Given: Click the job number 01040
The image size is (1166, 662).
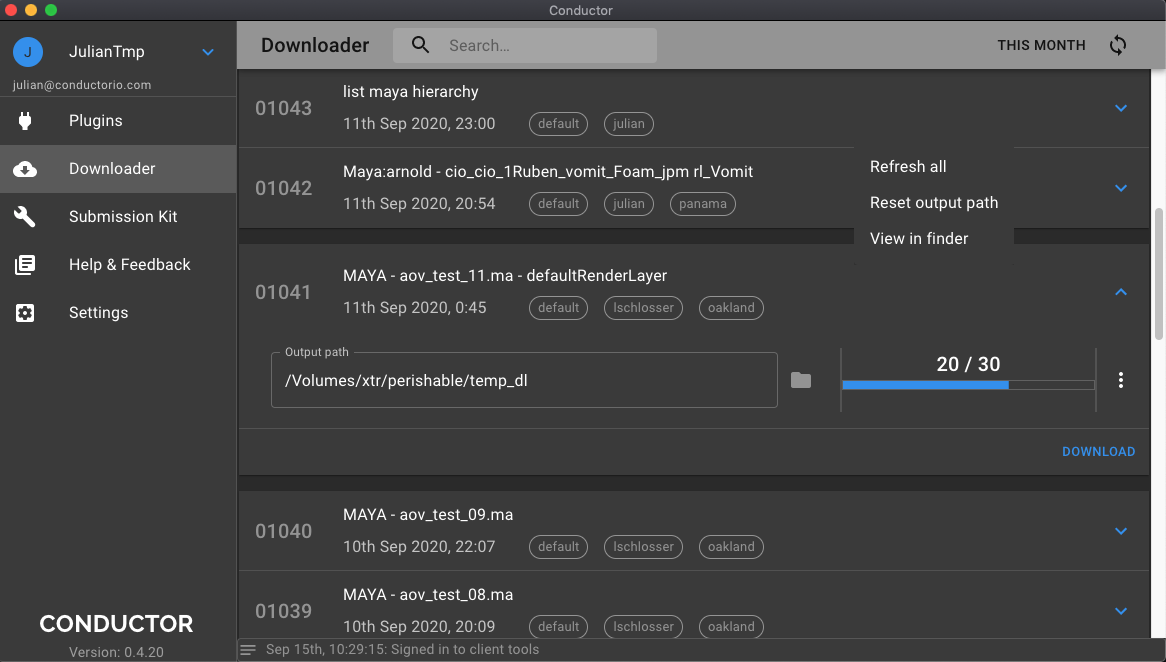Looking at the screenshot, I should pos(283,532).
